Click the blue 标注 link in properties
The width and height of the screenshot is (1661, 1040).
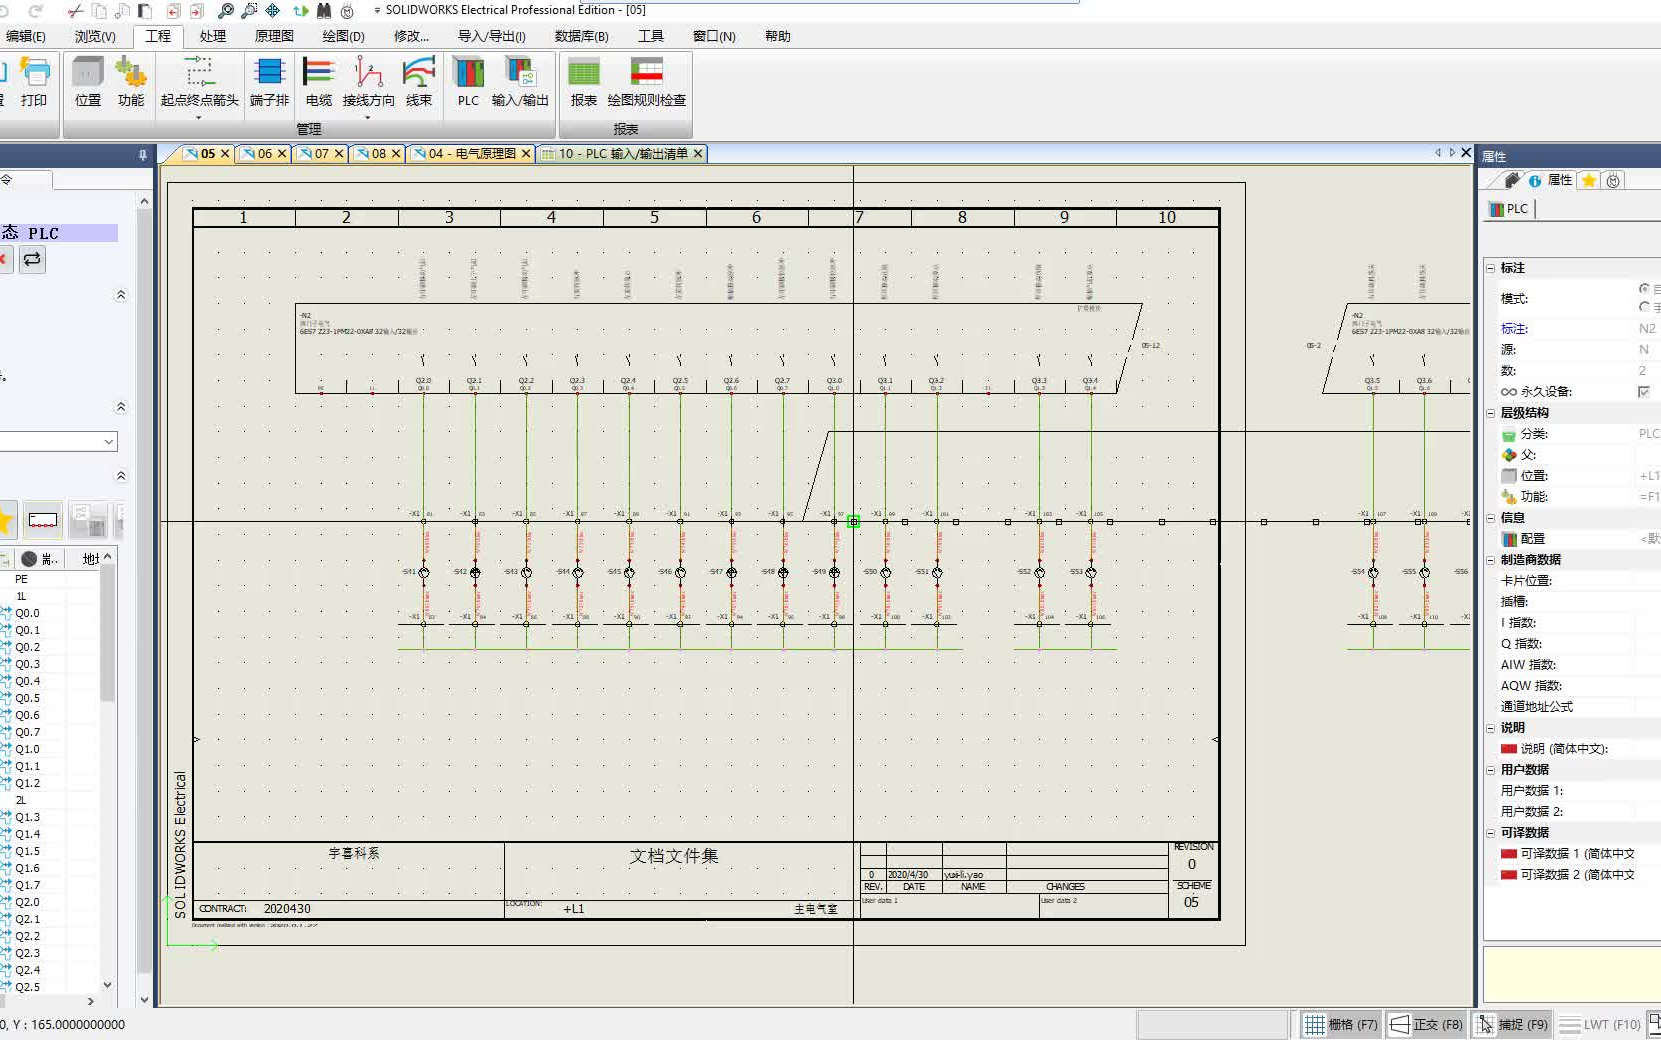(1514, 328)
